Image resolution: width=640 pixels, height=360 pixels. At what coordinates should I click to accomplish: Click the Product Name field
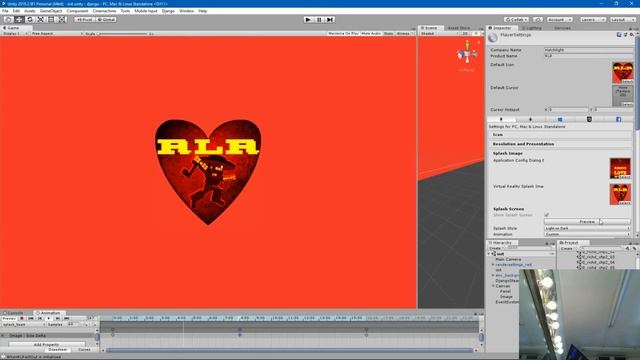coord(588,56)
